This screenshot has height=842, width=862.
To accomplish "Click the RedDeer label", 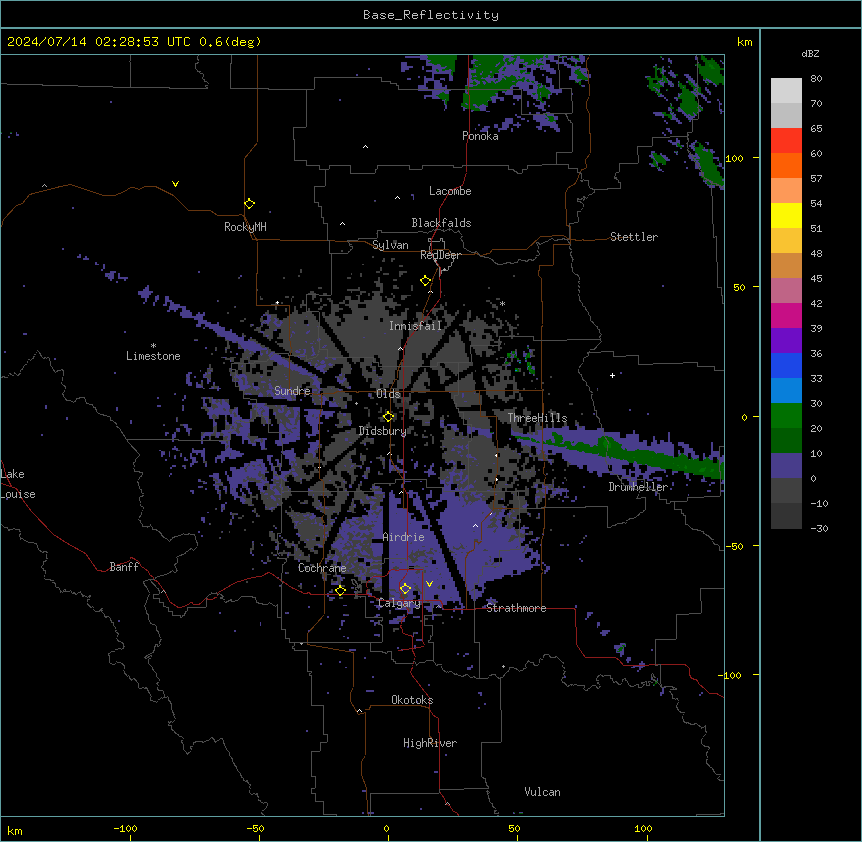I will coord(440,255).
